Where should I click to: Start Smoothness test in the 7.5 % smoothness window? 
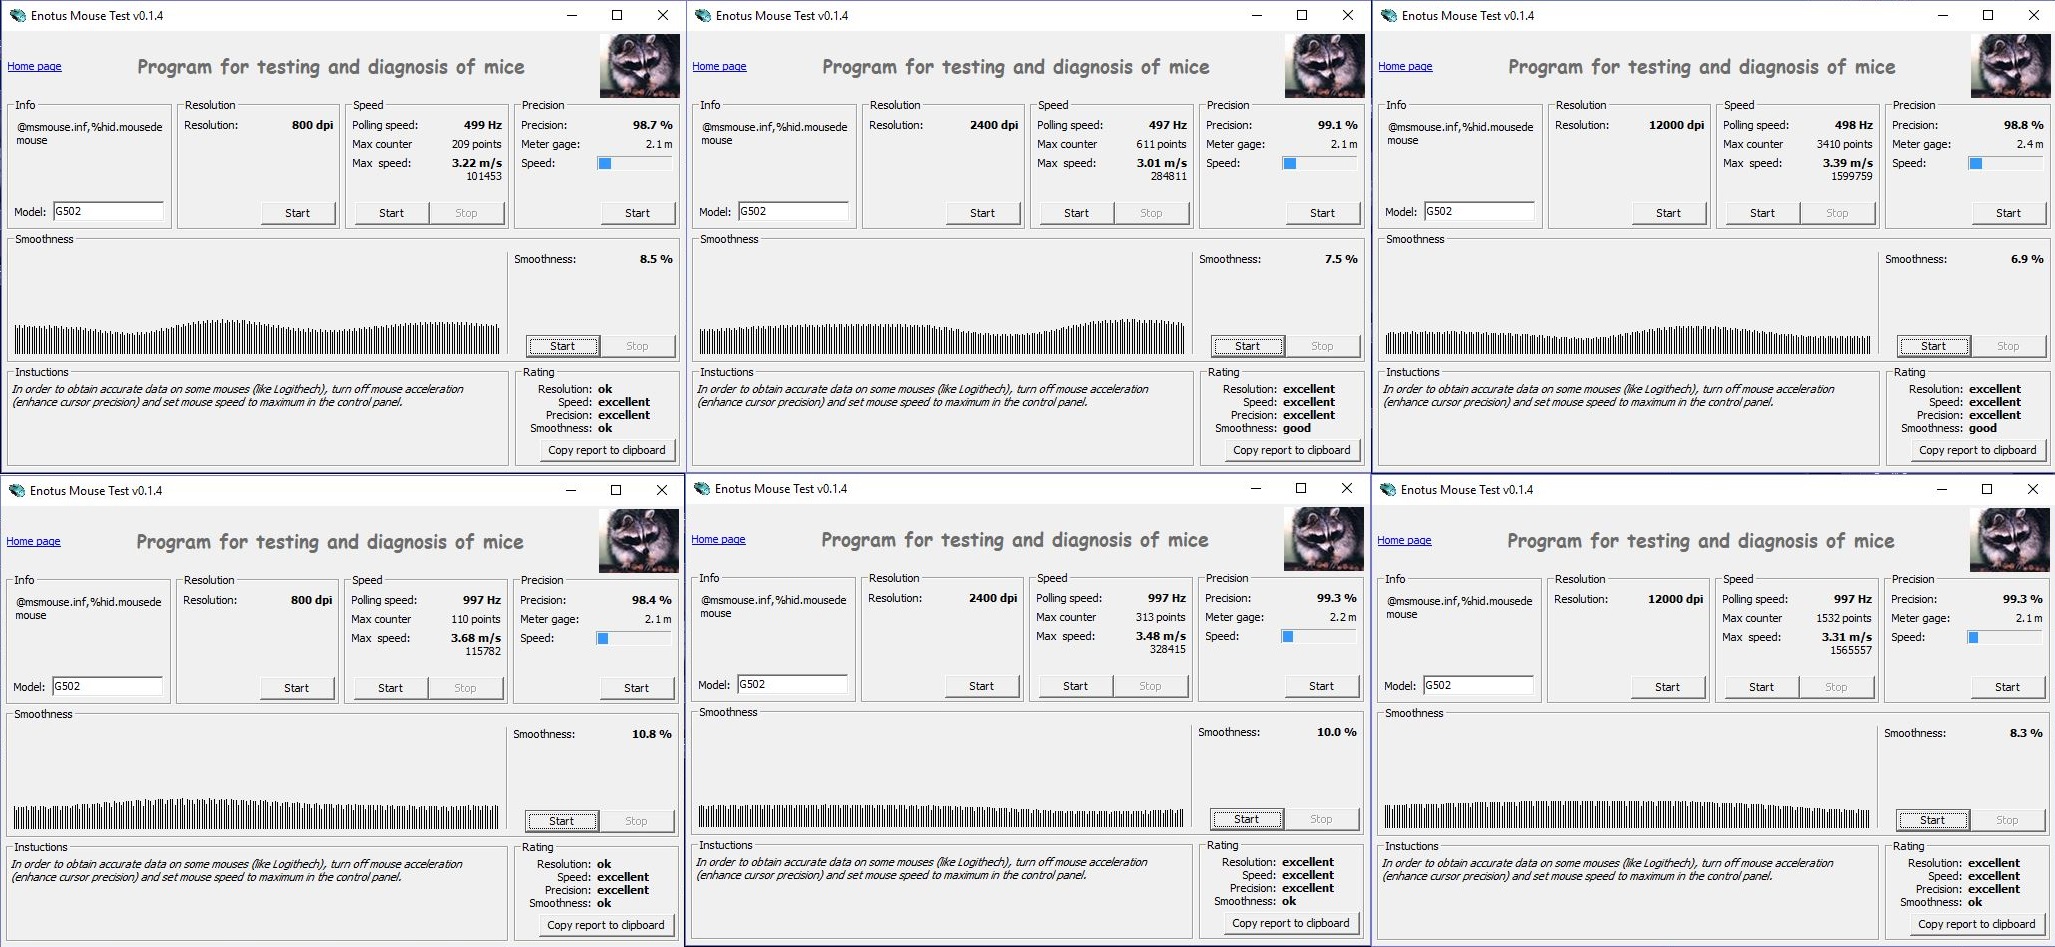coord(1247,346)
